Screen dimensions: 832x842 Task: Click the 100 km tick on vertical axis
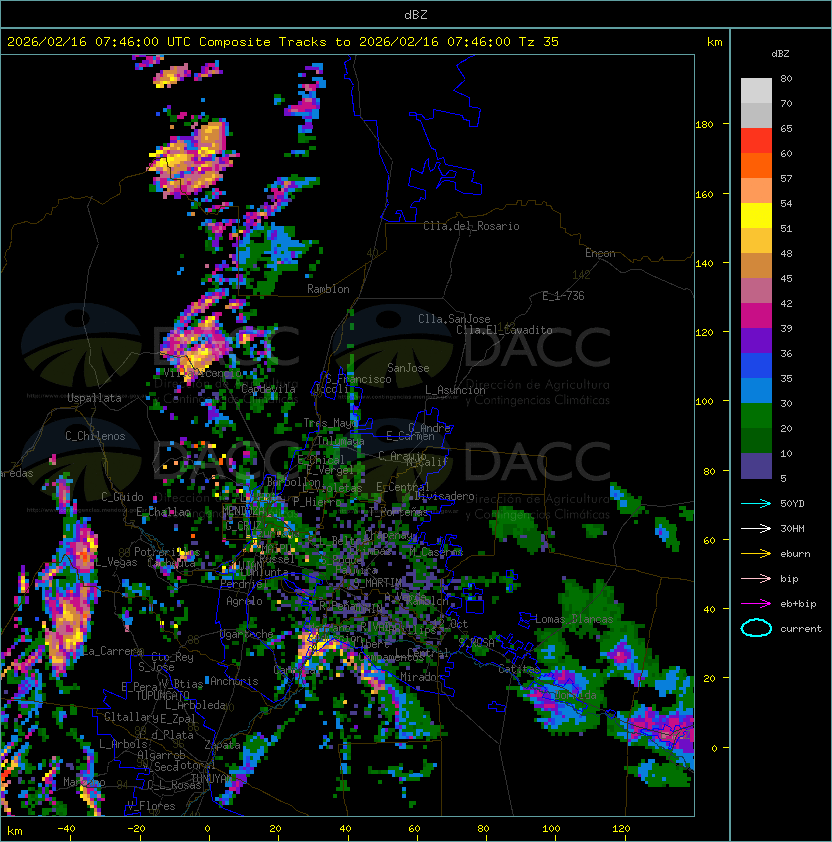[704, 402]
